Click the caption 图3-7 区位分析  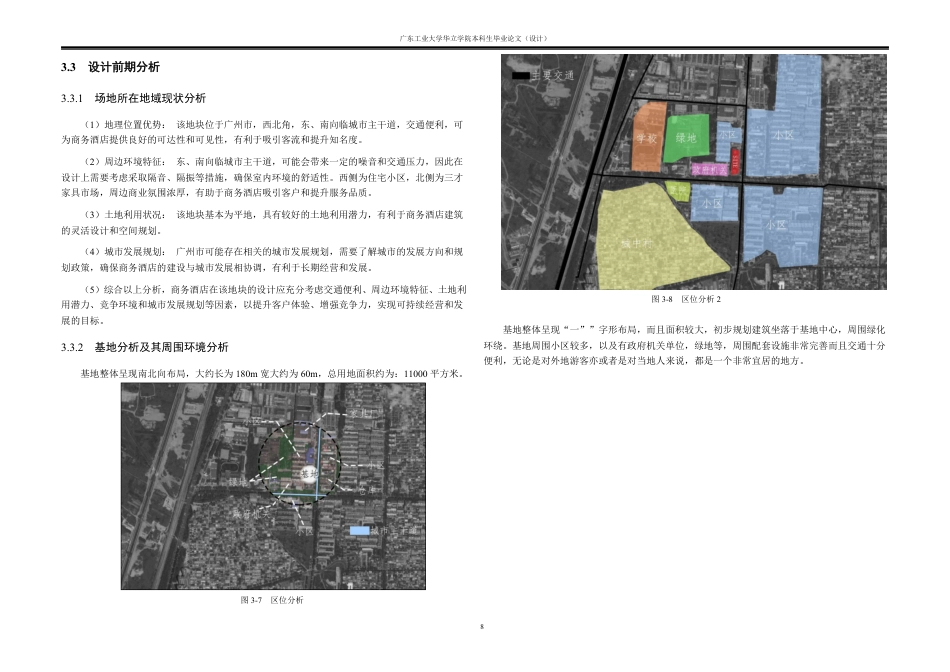[272, 599]
